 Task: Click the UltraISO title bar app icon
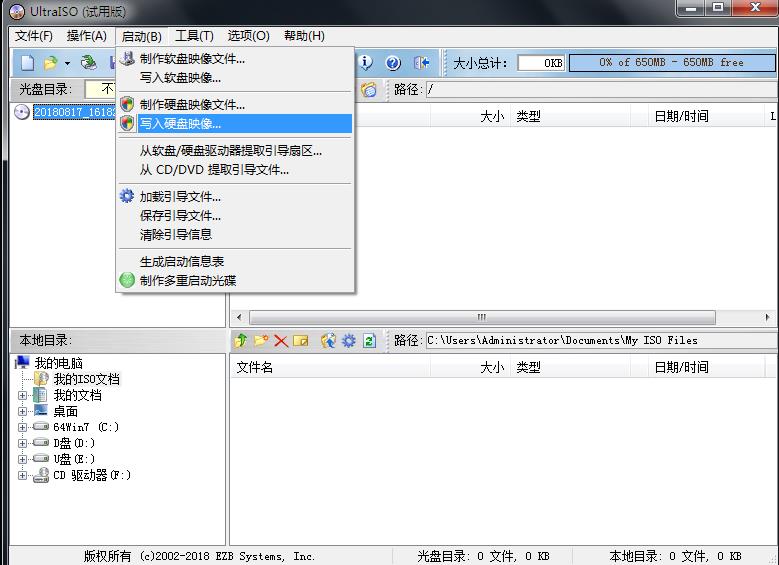point(16,11)
